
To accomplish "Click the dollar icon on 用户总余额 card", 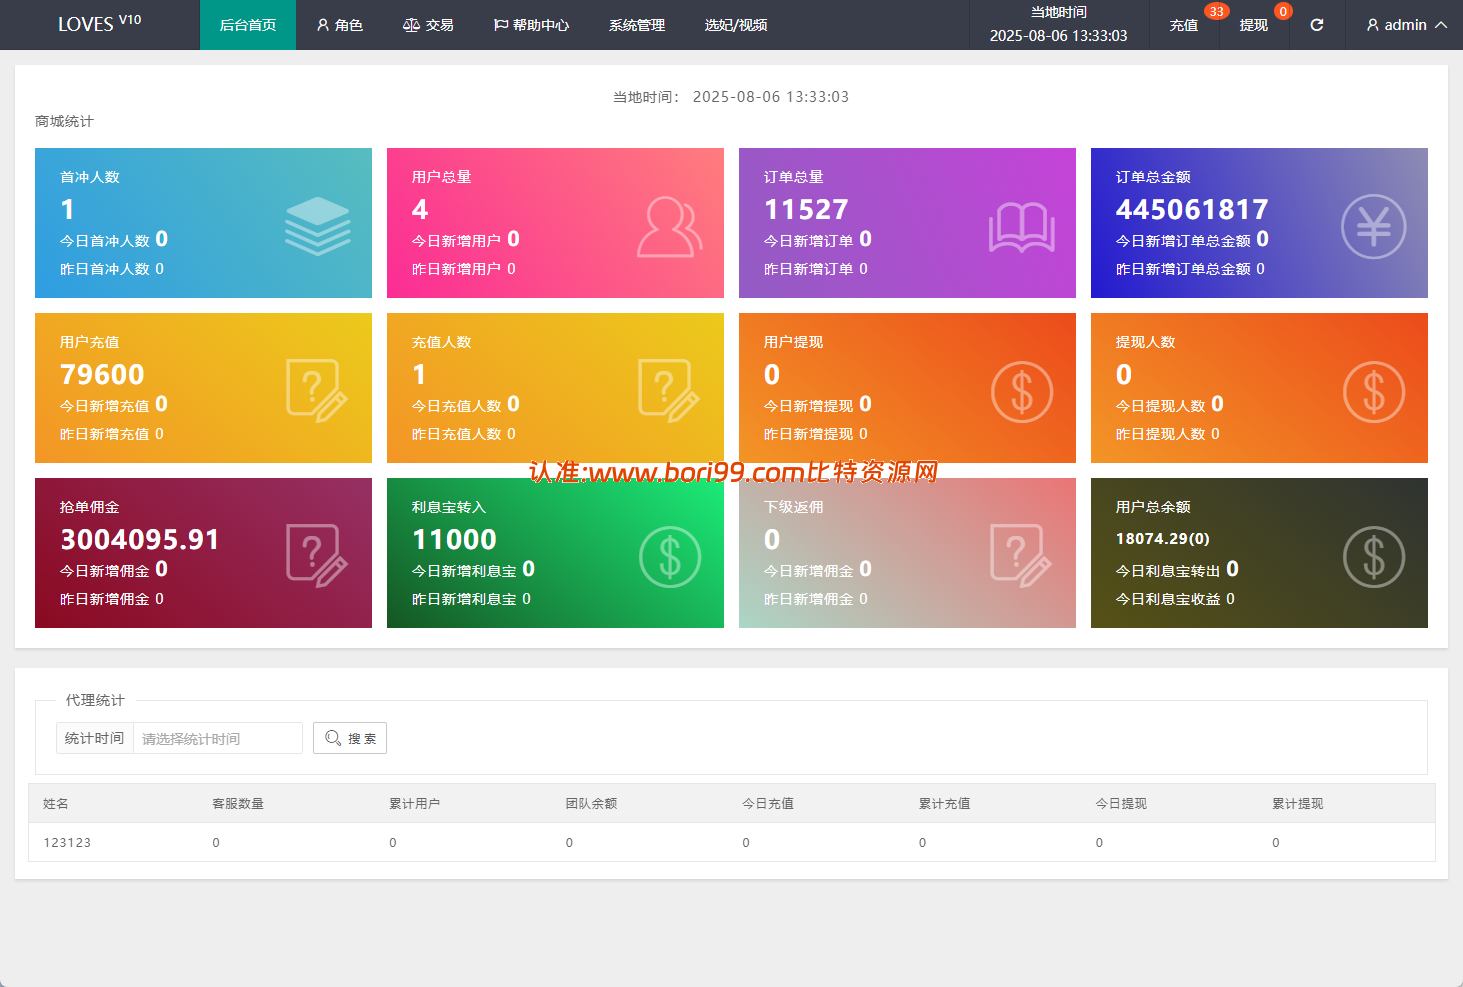I will click(1374, 556).
